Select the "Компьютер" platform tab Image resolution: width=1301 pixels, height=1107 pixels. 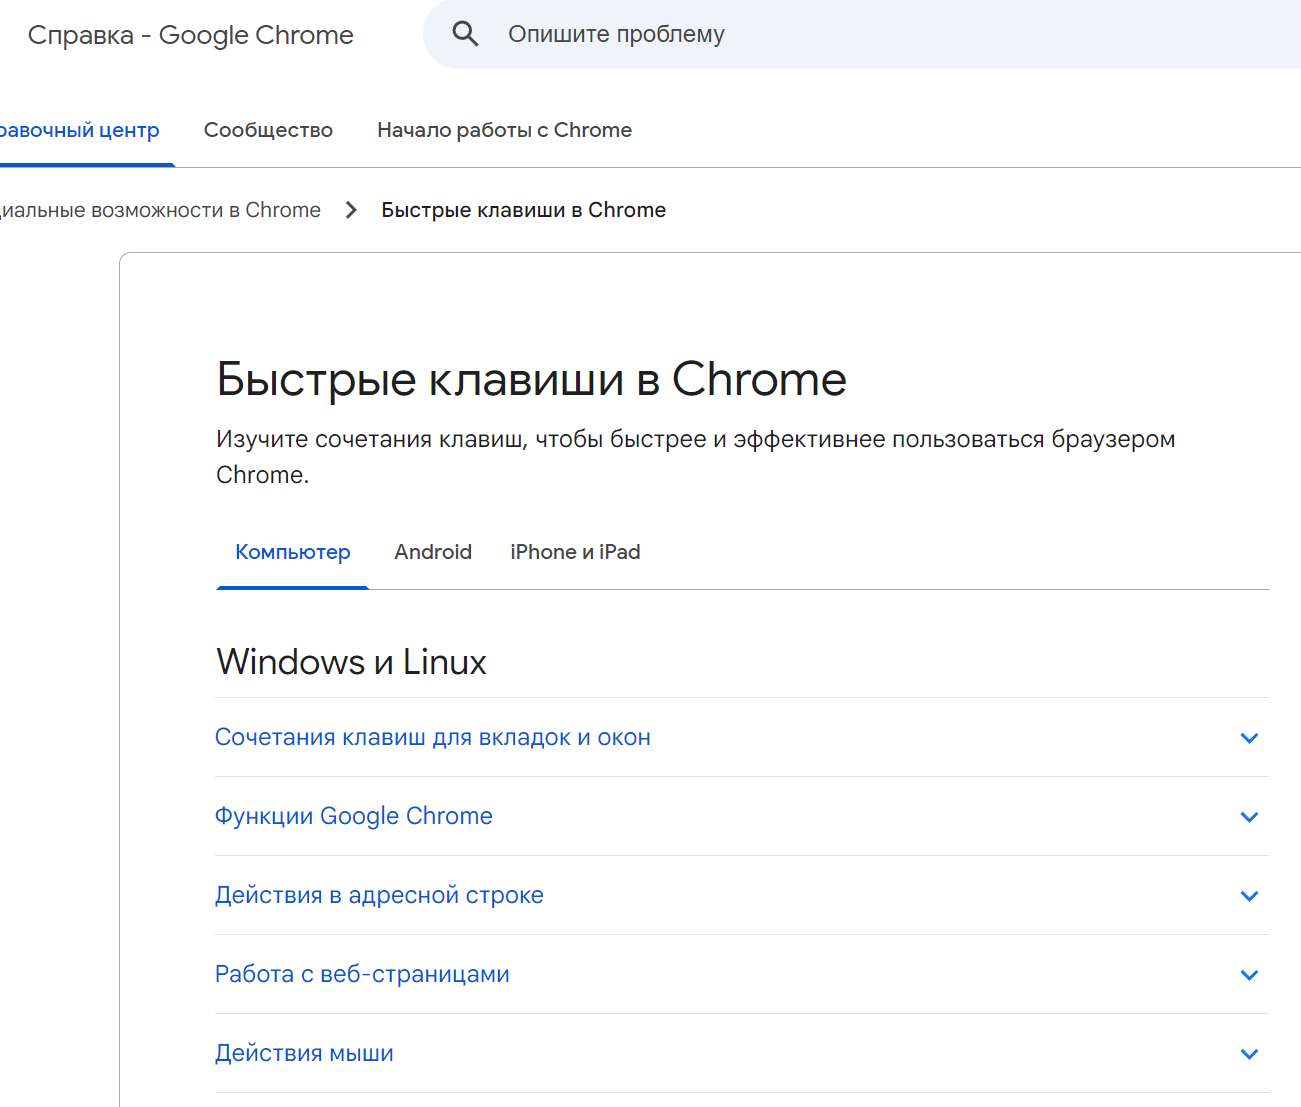point(293,552)
